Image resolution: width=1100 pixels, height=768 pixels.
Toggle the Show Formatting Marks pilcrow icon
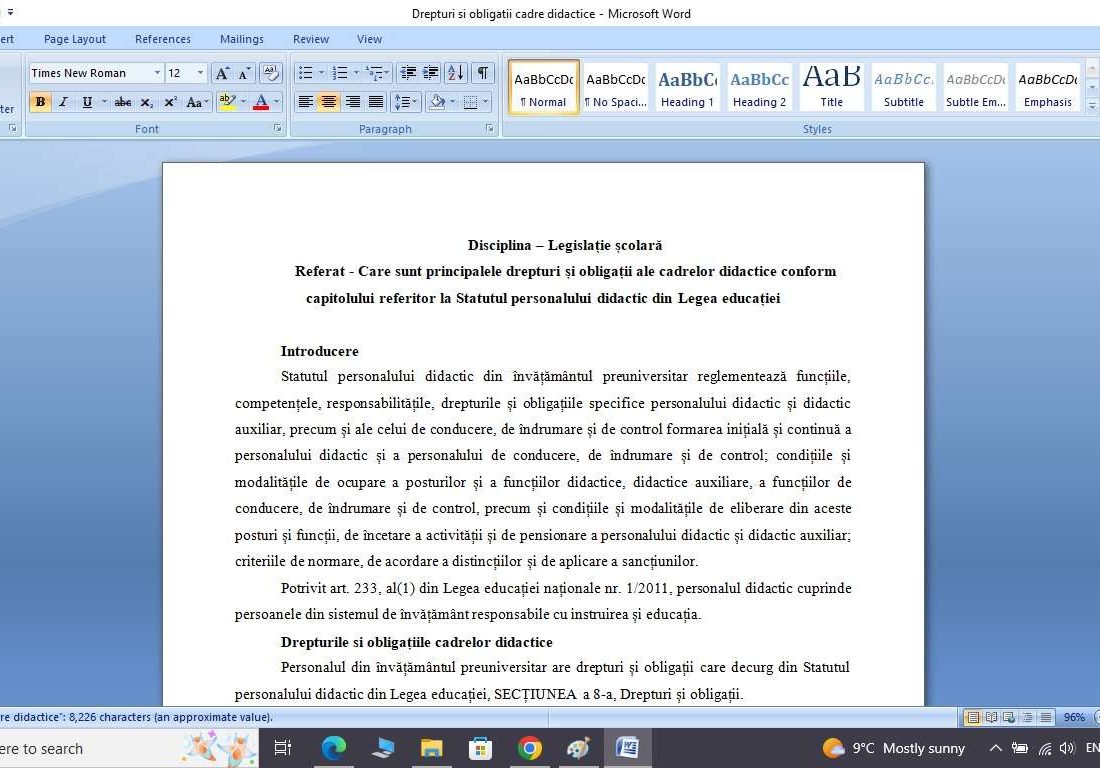481,73
